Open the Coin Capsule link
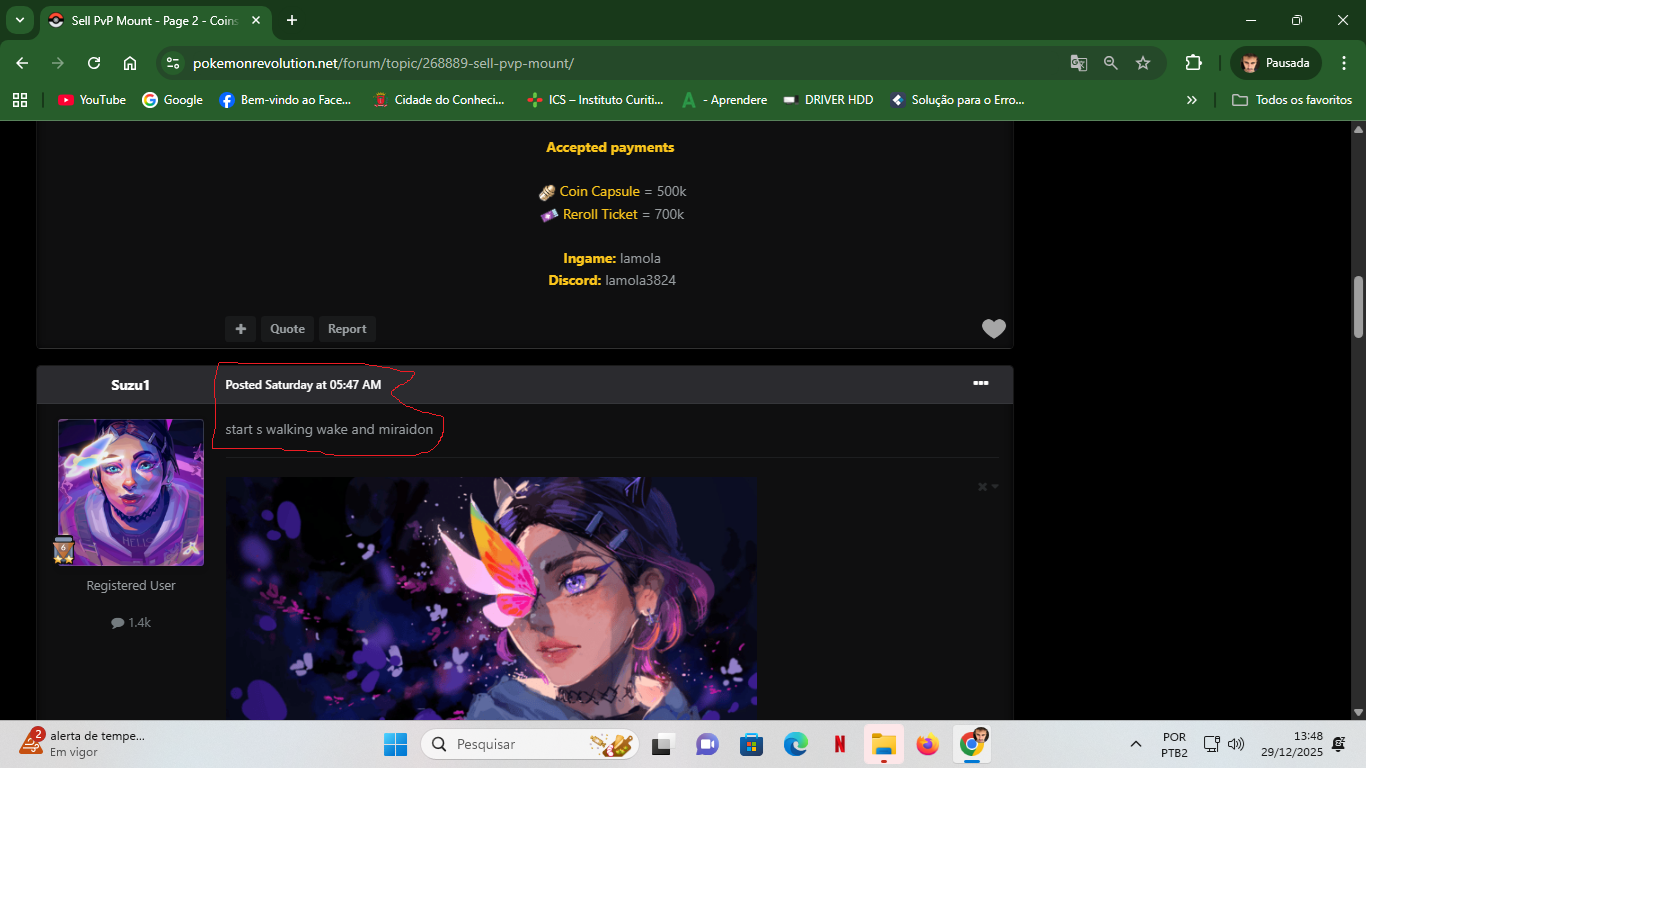Screen dimensions: 1680x919 599,191
